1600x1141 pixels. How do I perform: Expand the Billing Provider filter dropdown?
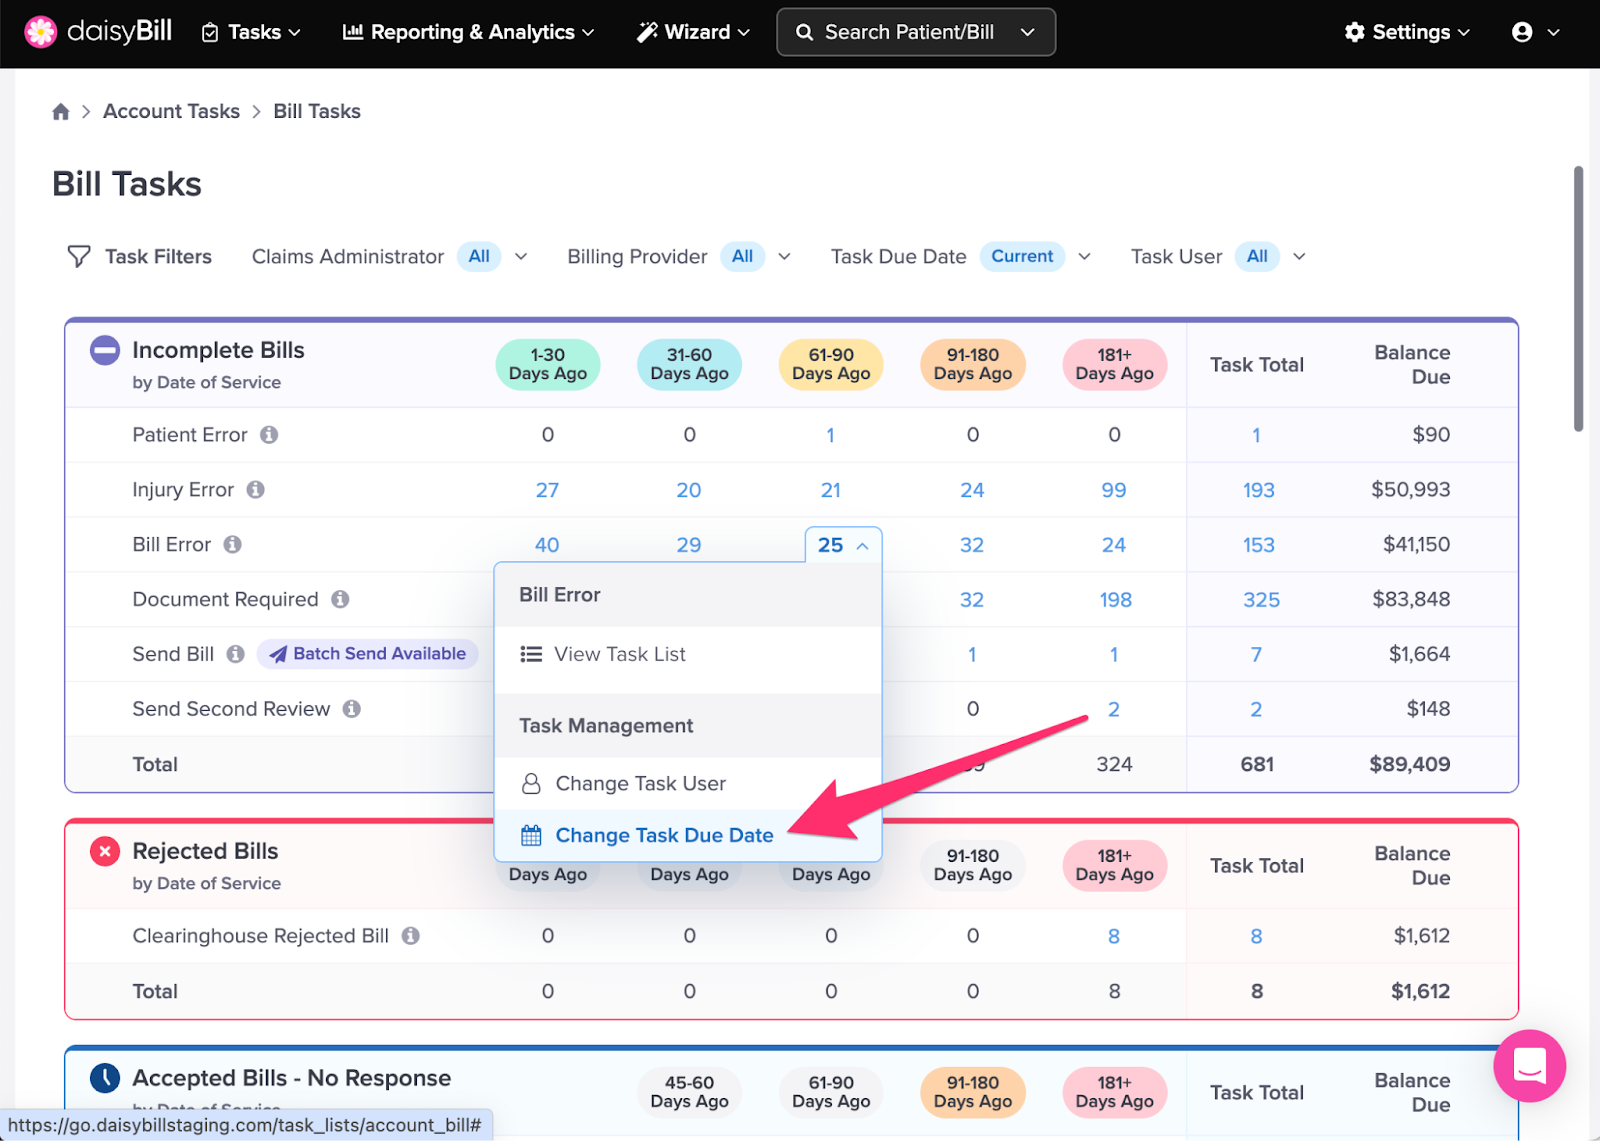[786, 256]
